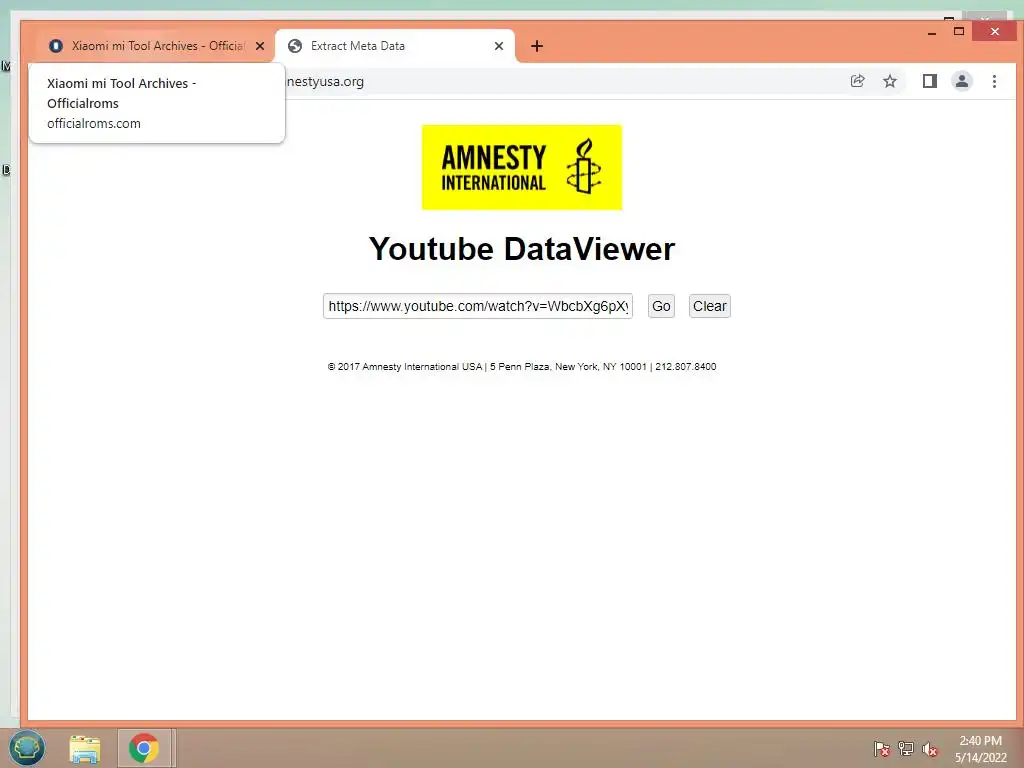Click the Go button

661,306
